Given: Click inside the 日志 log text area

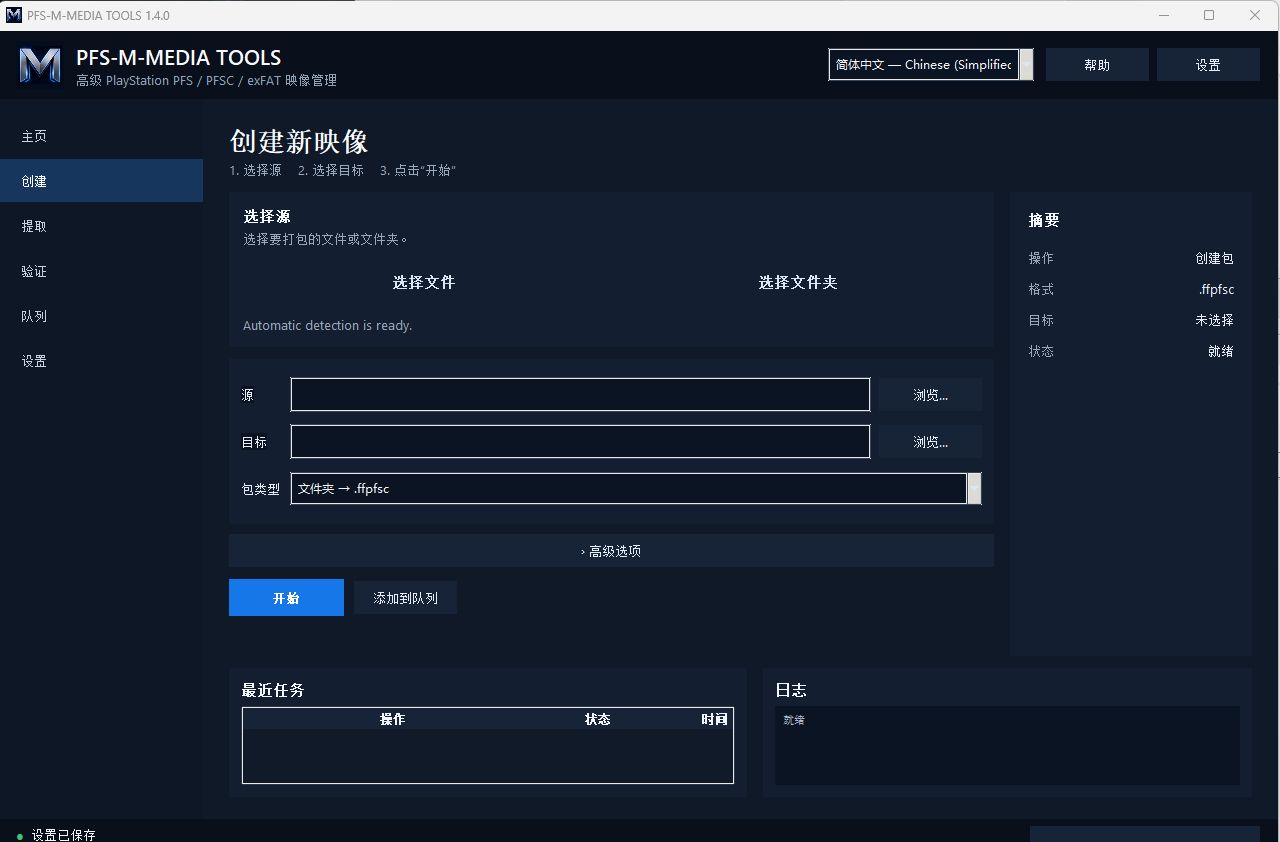Looking at the screenshot, I should (1007, 746).
